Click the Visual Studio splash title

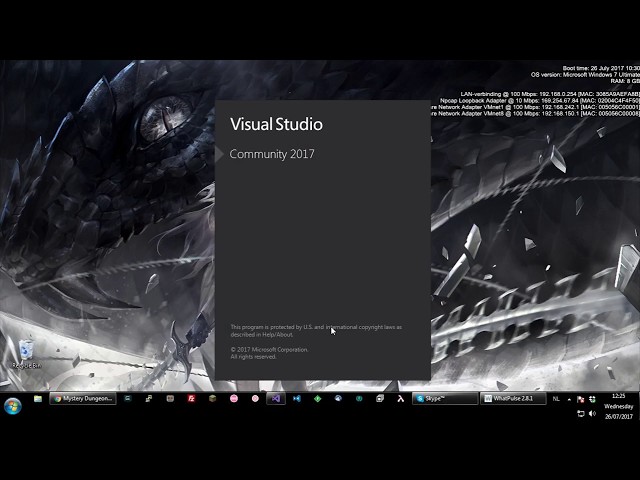coord(276,124)
